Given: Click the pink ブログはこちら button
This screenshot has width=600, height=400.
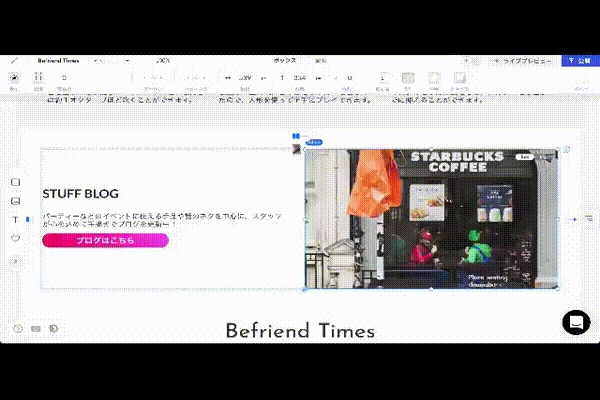Looking at the screenshot, I should pos(105,240).
